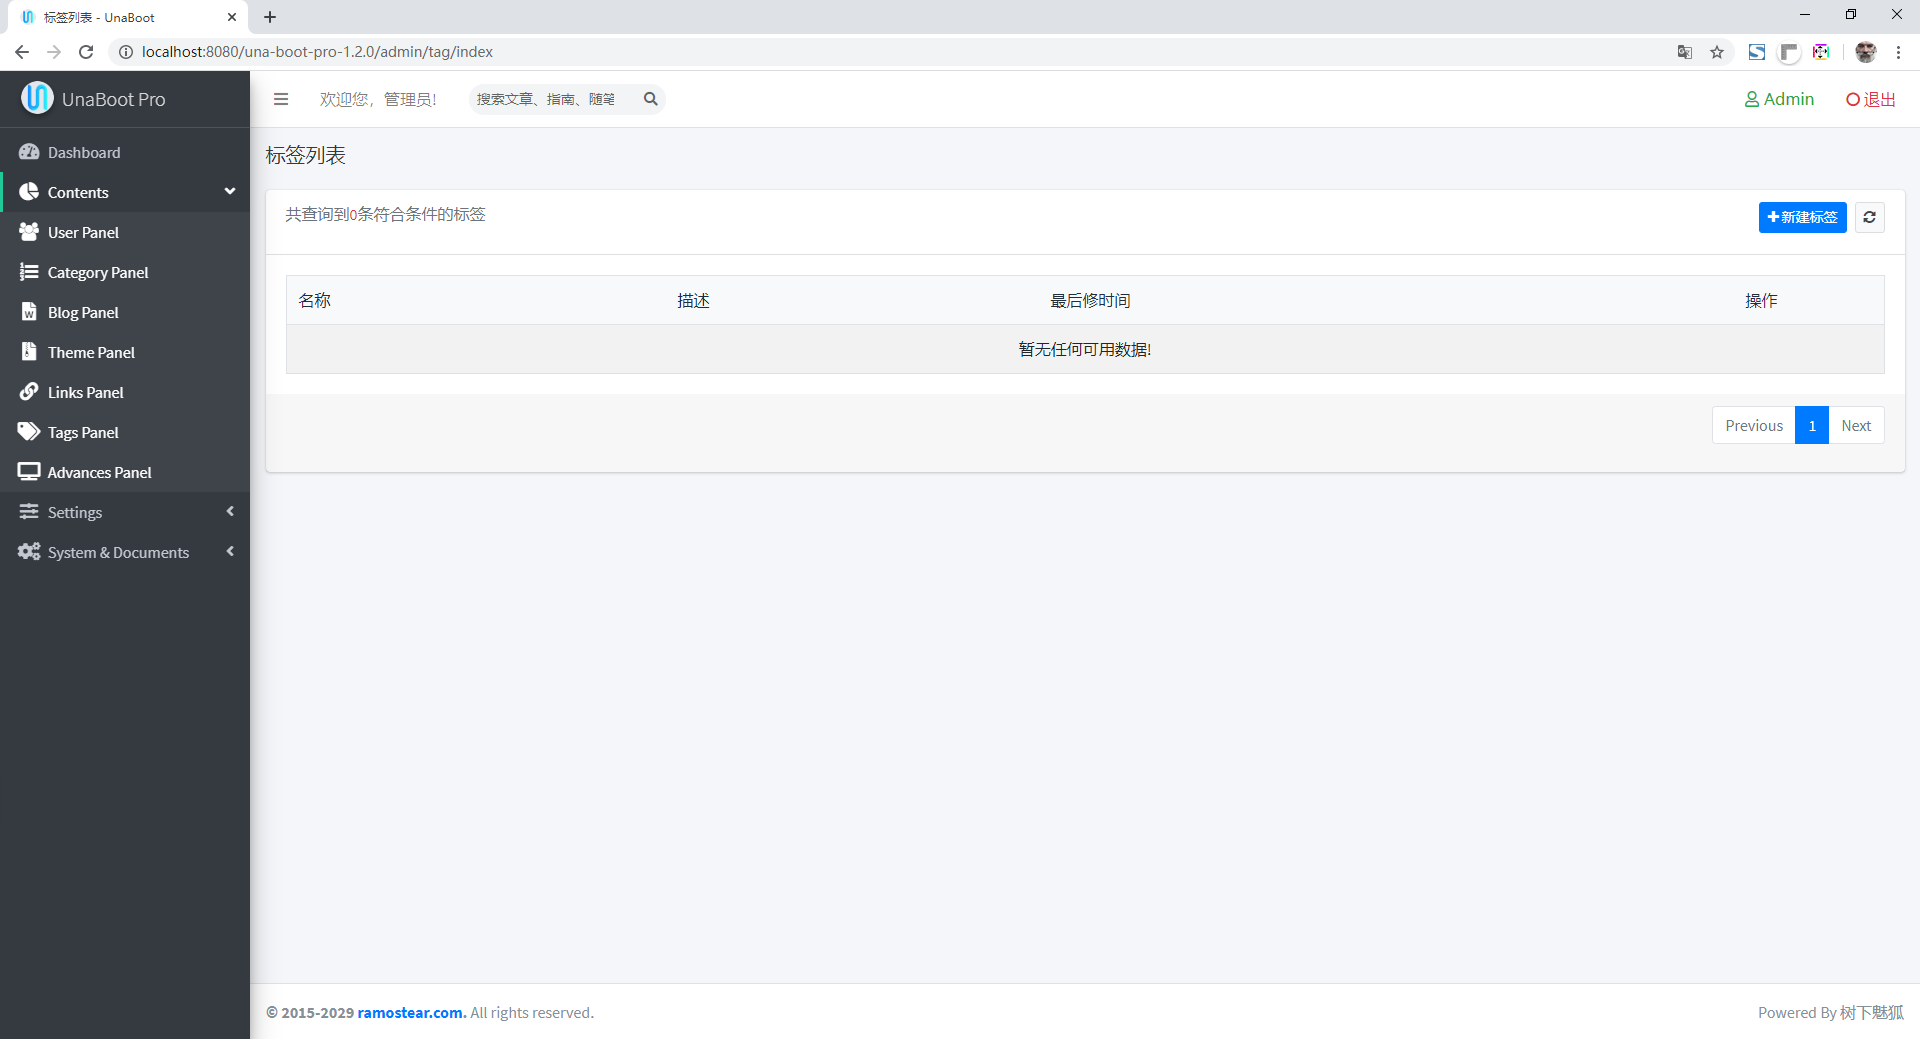1920x1039 pixels.
Task: Click the 最后修时间 column header
Action: pos(1090,300)
